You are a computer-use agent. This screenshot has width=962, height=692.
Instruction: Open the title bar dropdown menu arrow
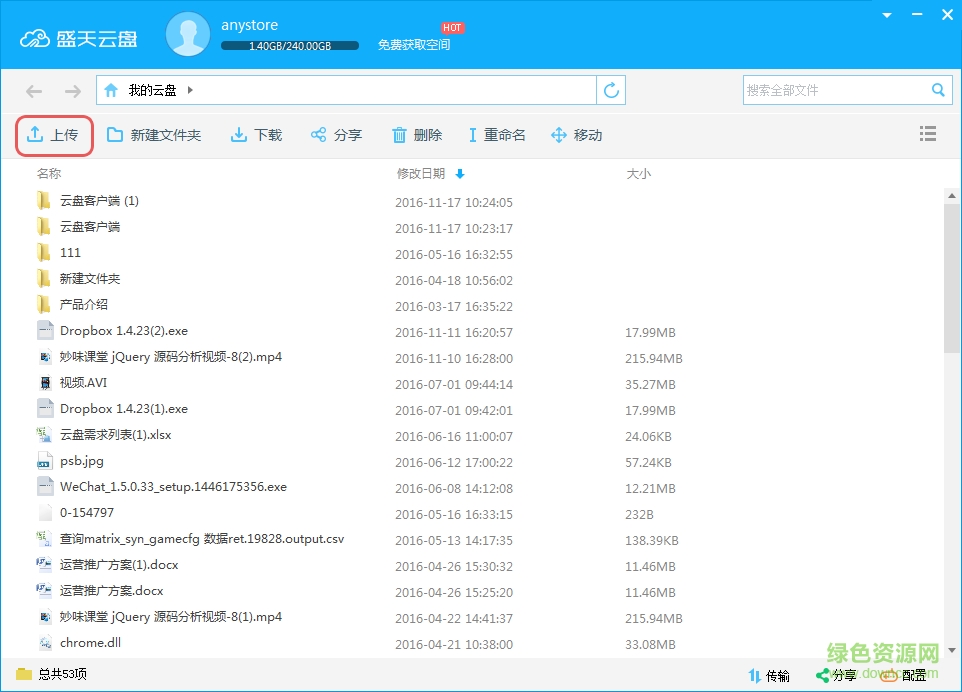(886, 15)
